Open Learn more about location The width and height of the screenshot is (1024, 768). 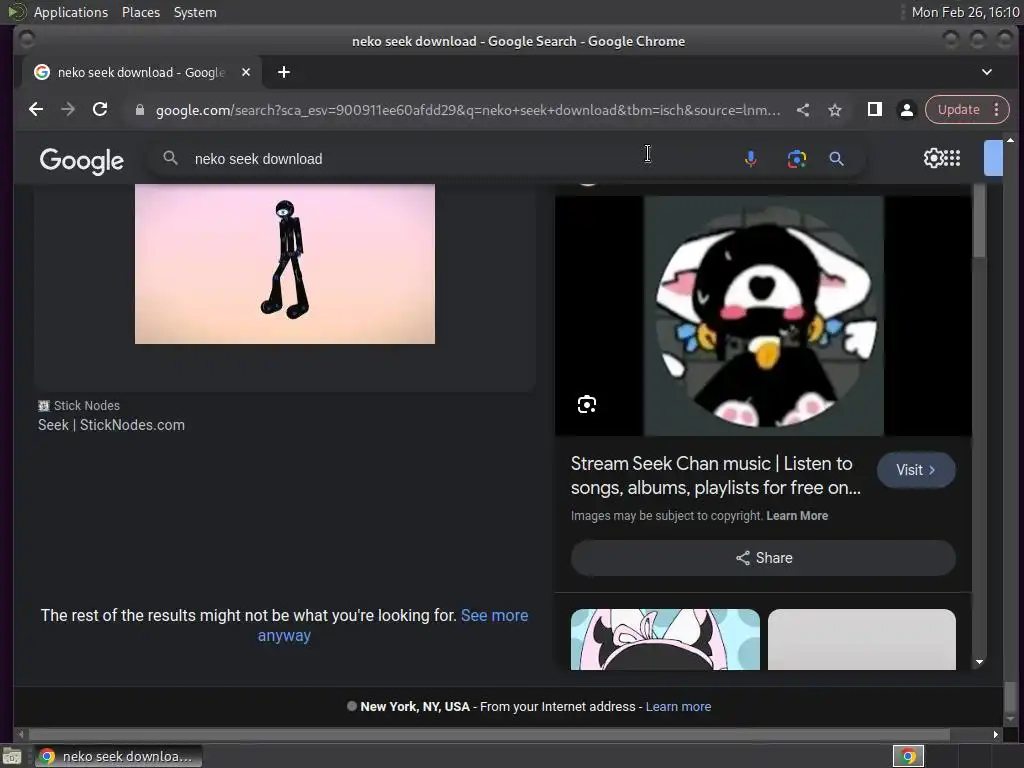coord(679,707)
